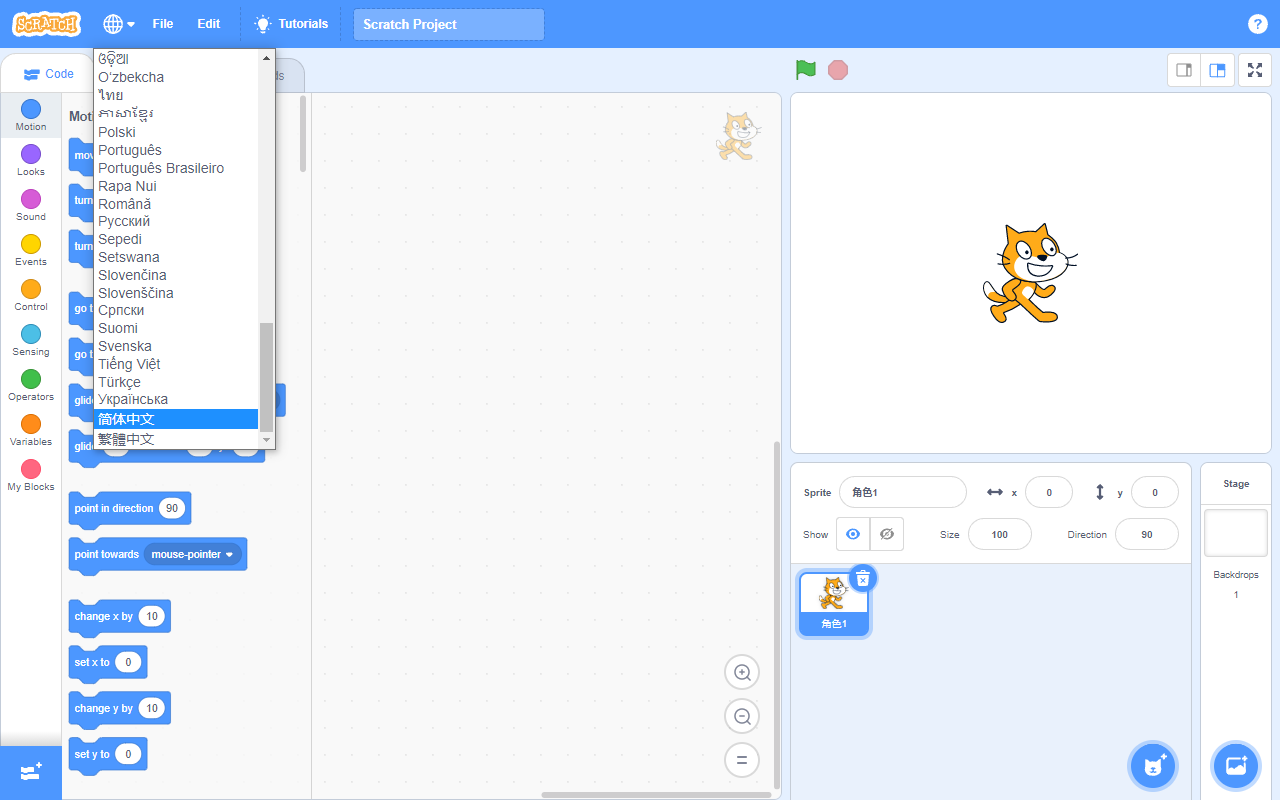
Task: Switch to the Code tab
Action: (x=49, y=74)
